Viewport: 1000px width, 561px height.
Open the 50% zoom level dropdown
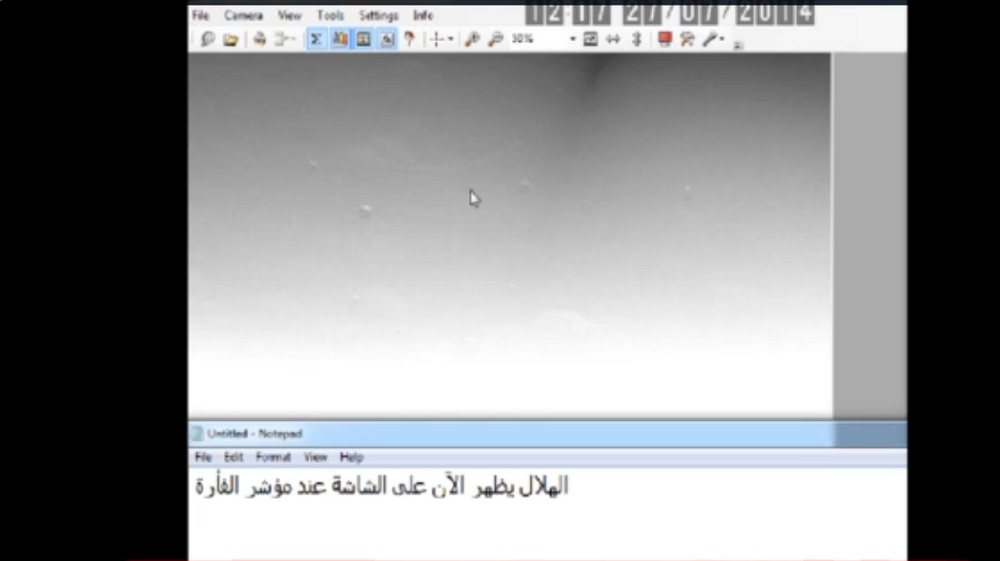point(573,39)
